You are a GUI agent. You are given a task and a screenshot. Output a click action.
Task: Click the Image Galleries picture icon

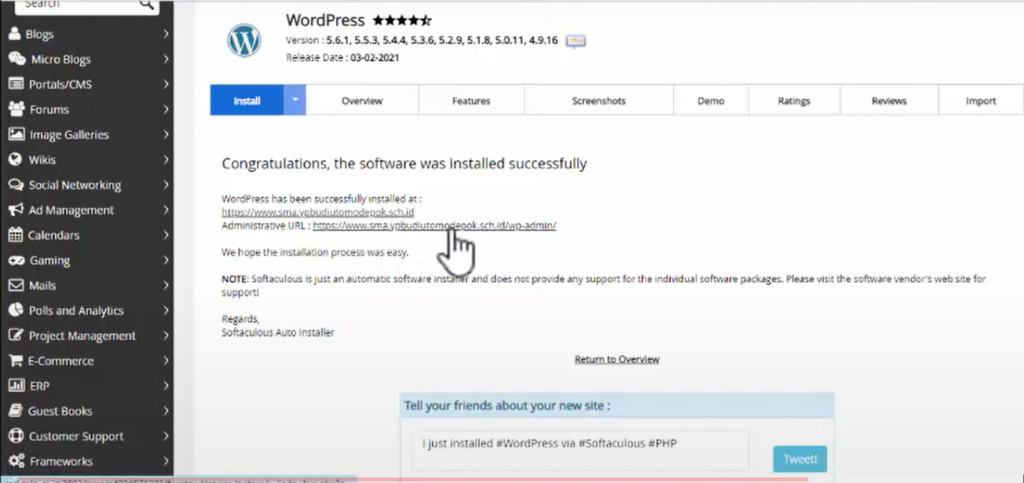tap(16, 134)
